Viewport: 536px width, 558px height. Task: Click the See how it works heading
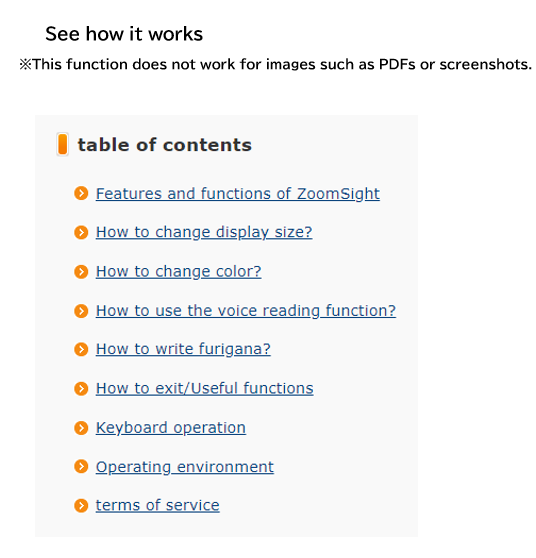[x=124, y=34]
